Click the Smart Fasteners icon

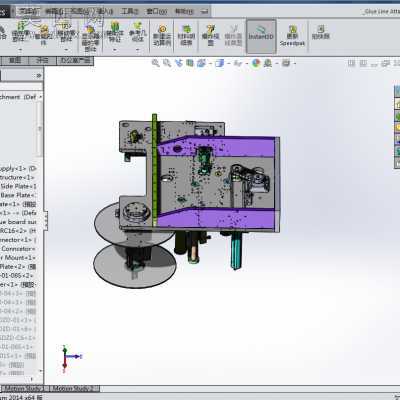(44, 35)
